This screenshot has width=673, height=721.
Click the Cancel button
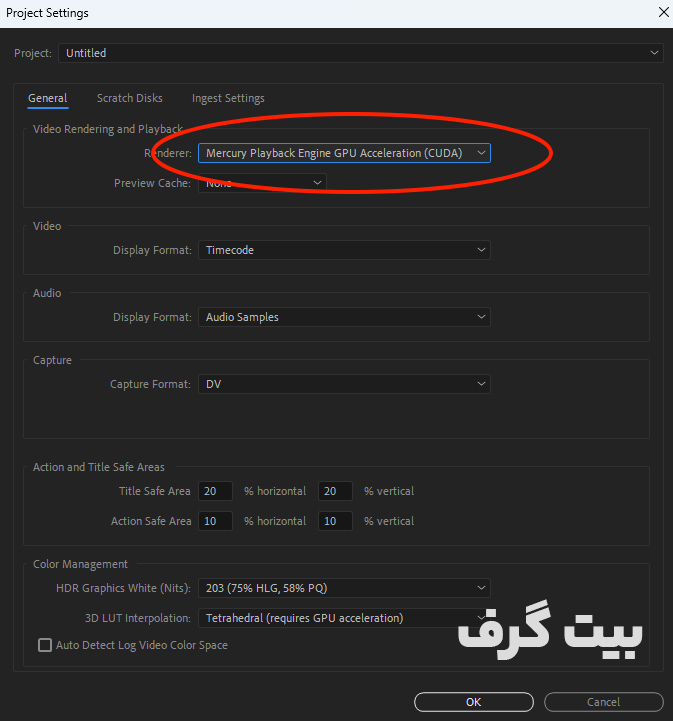[604, 702]
